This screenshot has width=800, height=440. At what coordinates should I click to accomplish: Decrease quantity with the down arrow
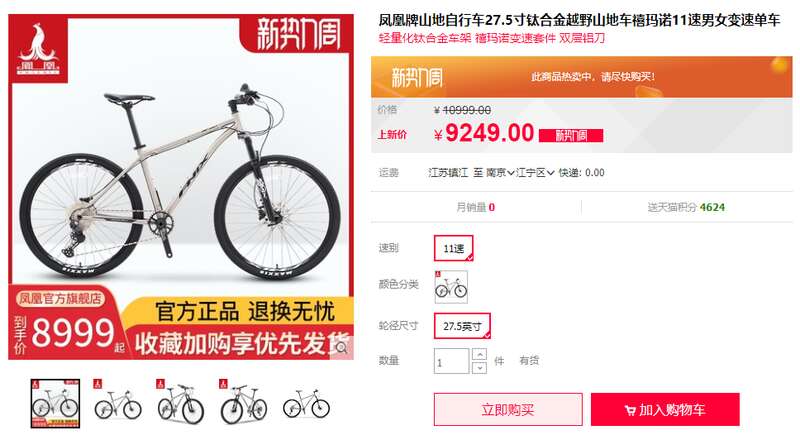tap(479, 368)
